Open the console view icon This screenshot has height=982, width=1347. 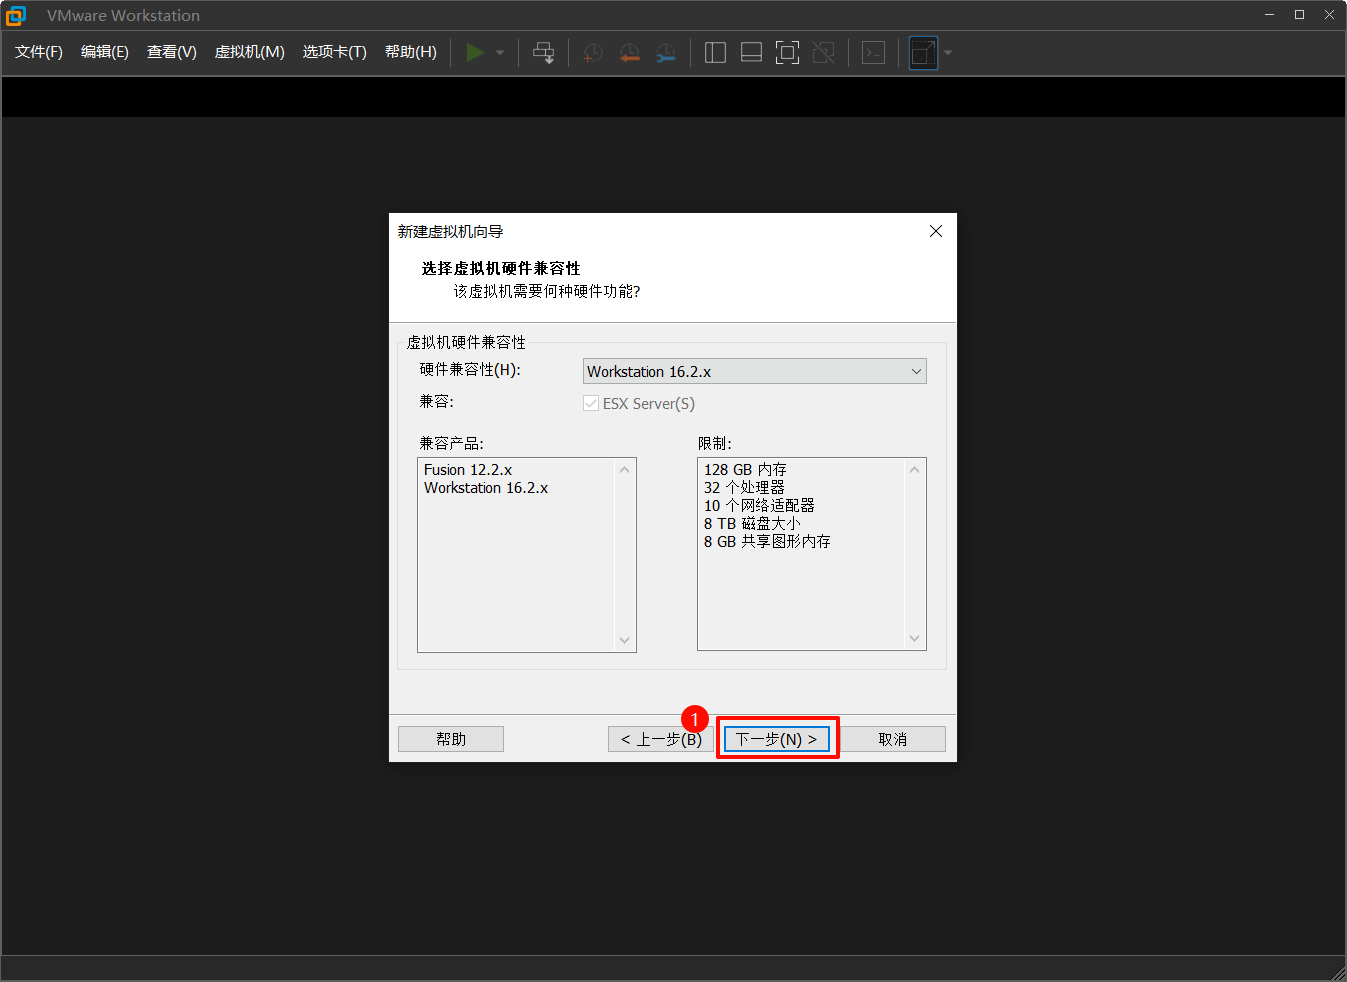coord(873,53)
